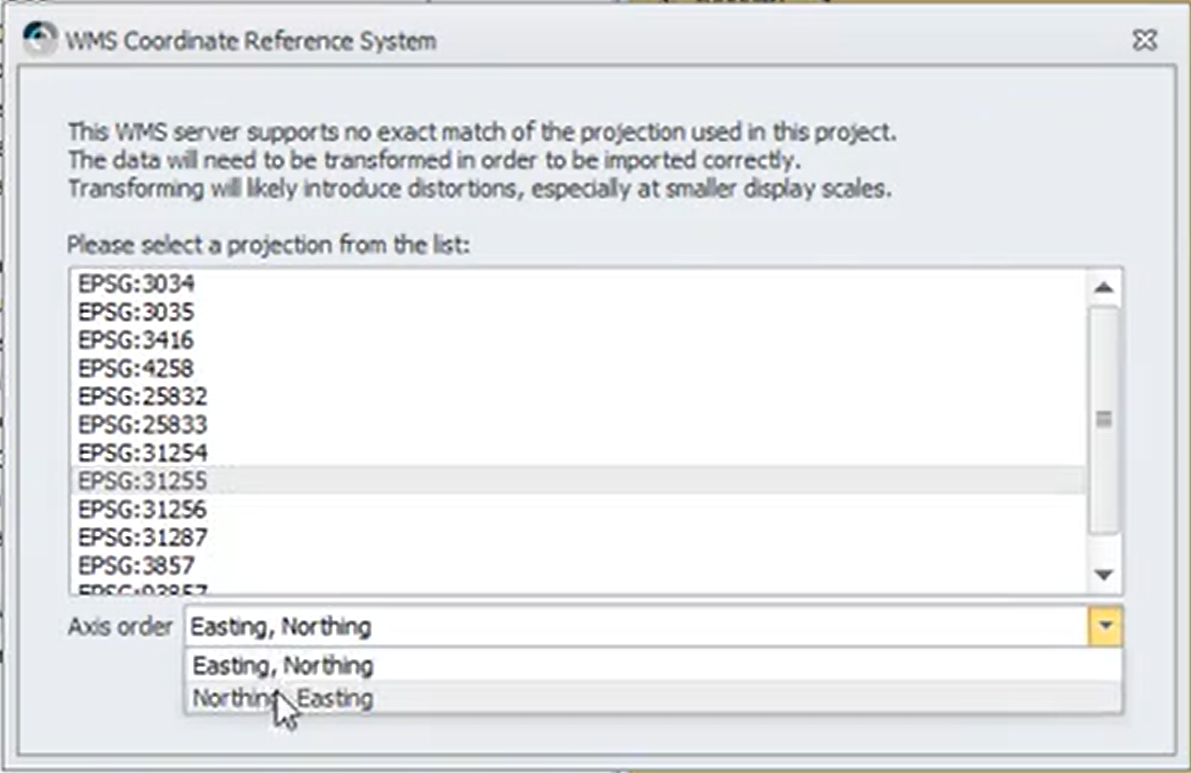This screenshot has height=773, width=1191.
Task: Choose the EPSG:31287 projection
Action: coord(577,538)
